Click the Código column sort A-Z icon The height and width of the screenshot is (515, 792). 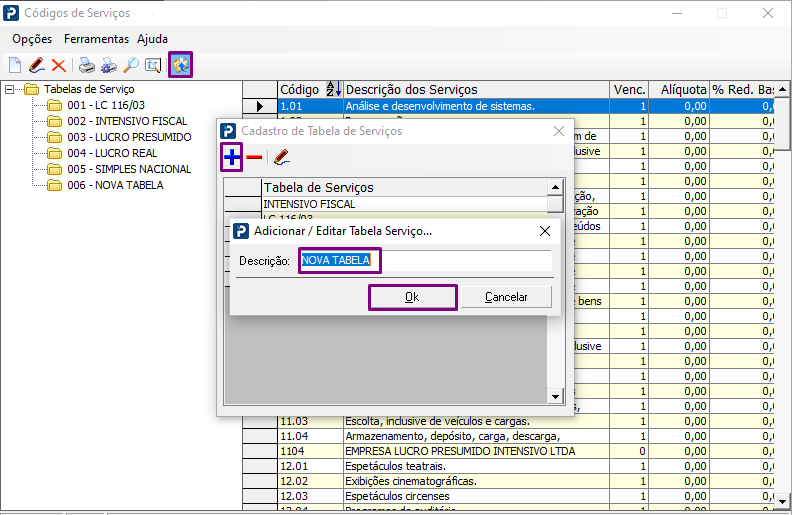coord(334,89)
